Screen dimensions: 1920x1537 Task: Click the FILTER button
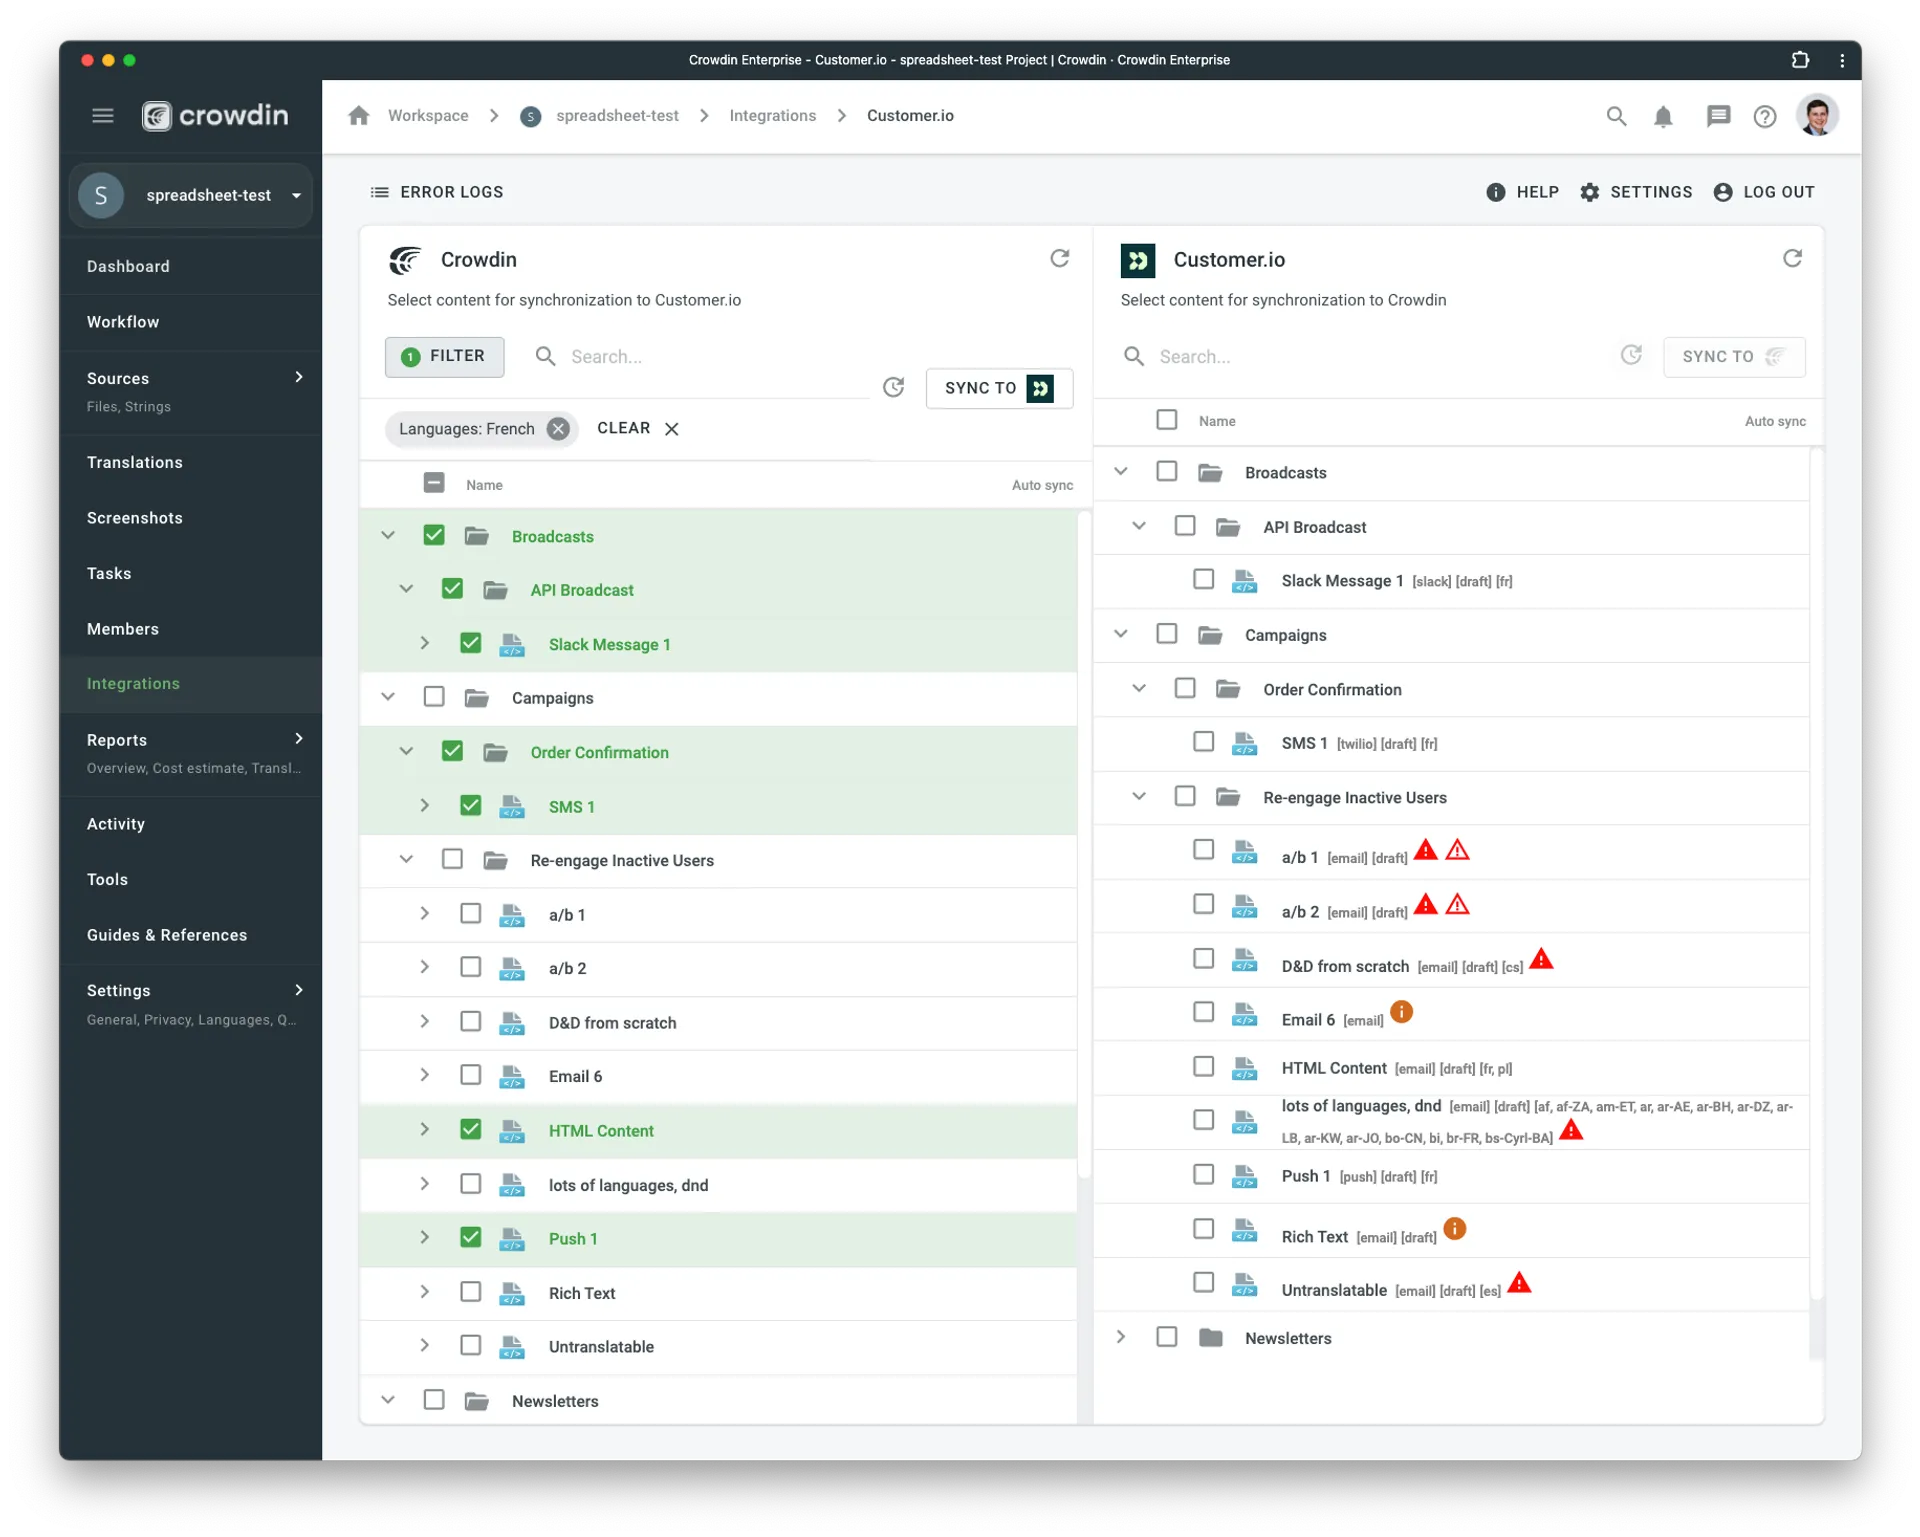[x=445, y=356]
